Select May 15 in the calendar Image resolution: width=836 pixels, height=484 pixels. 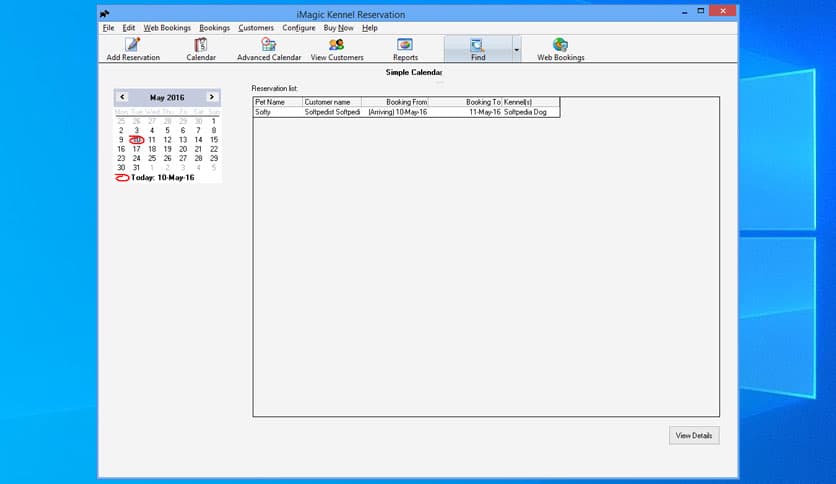click(214, 140)
